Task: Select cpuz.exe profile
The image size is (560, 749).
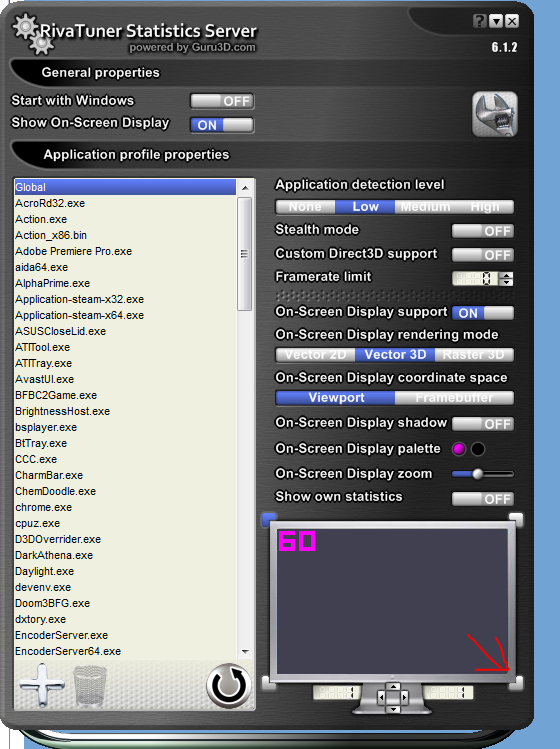Action: (x=125, y=523)
